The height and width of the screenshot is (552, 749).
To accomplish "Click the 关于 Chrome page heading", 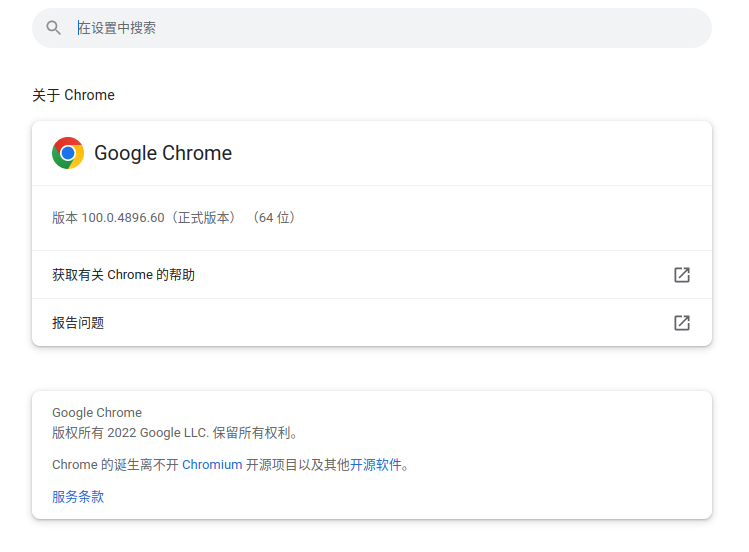I will click(73, 95).
